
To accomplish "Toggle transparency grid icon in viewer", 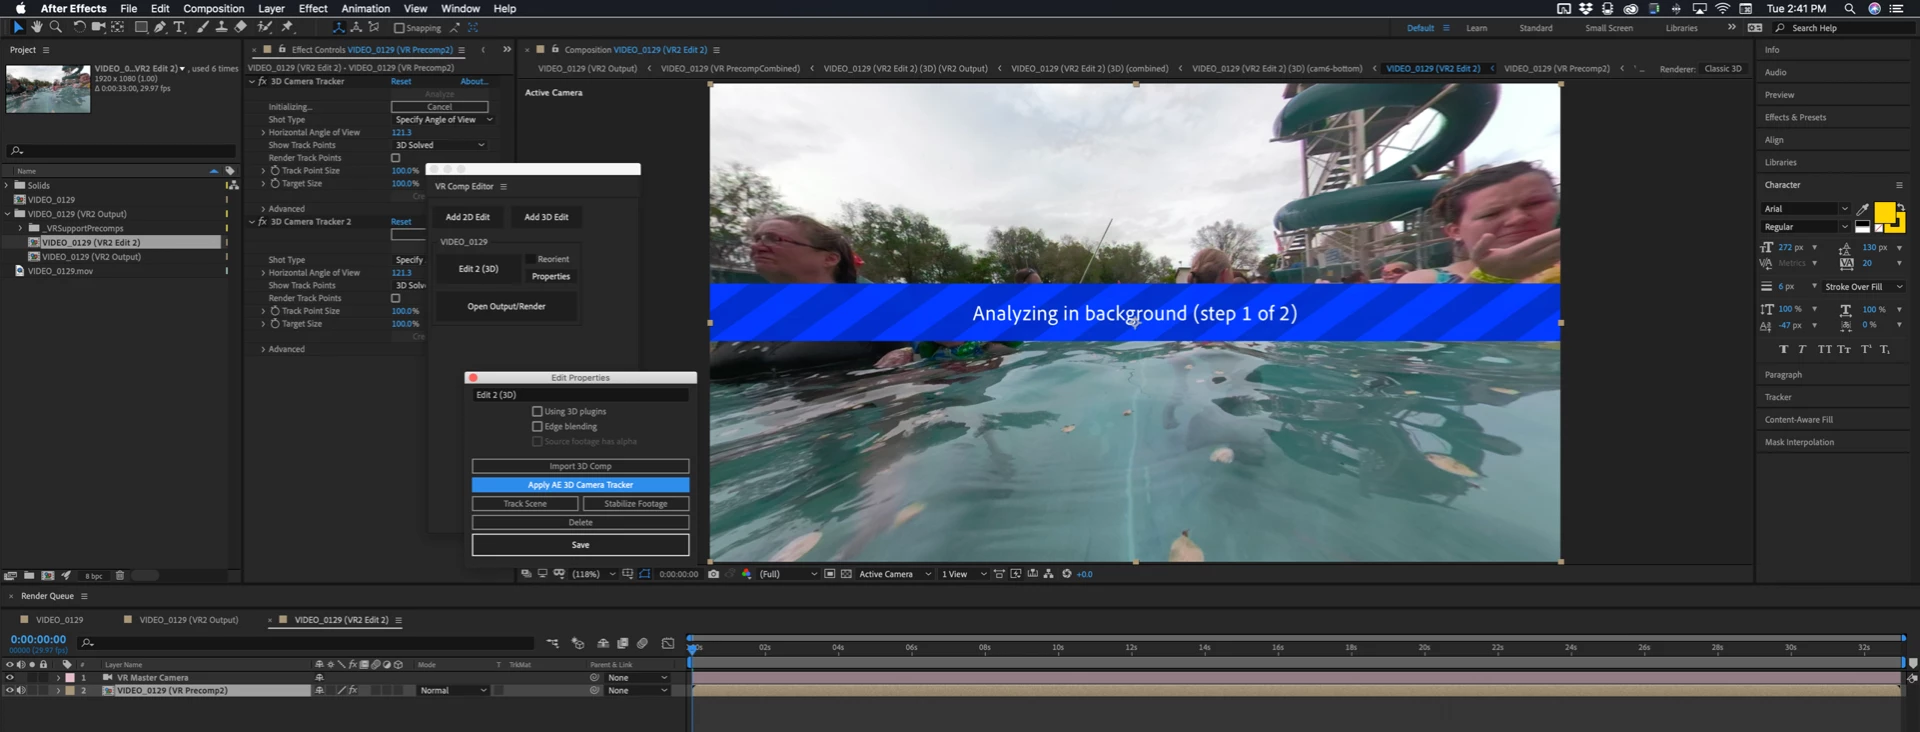I will (847, 574).
